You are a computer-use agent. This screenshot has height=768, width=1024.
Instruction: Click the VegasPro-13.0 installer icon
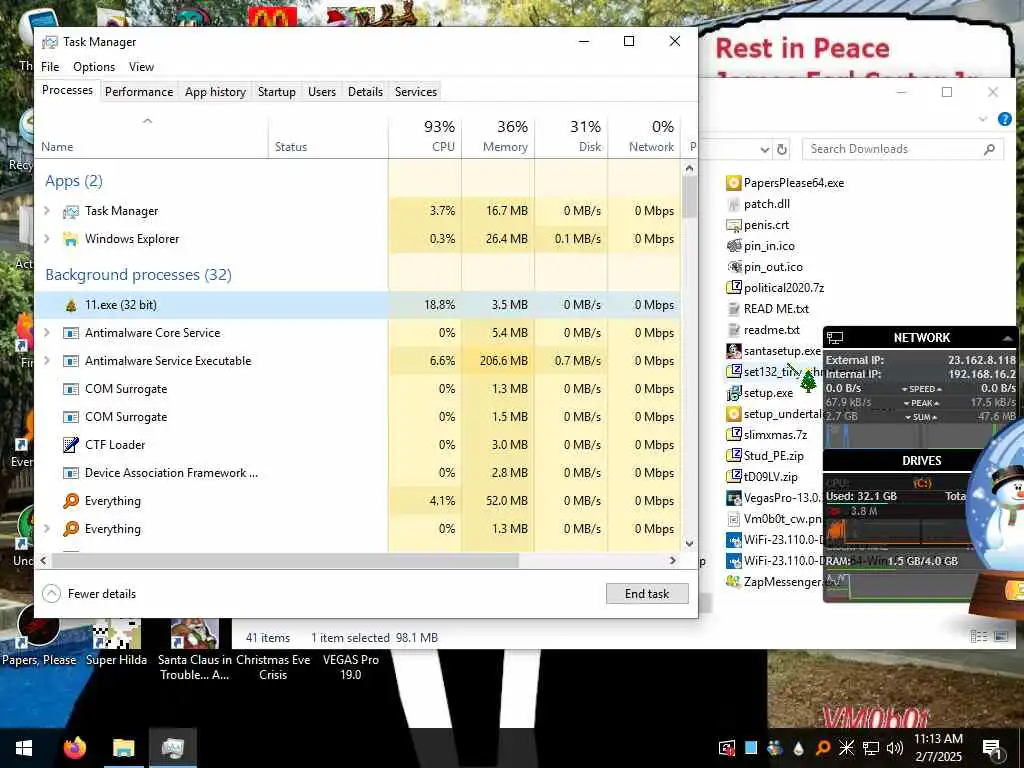(733, 498)
